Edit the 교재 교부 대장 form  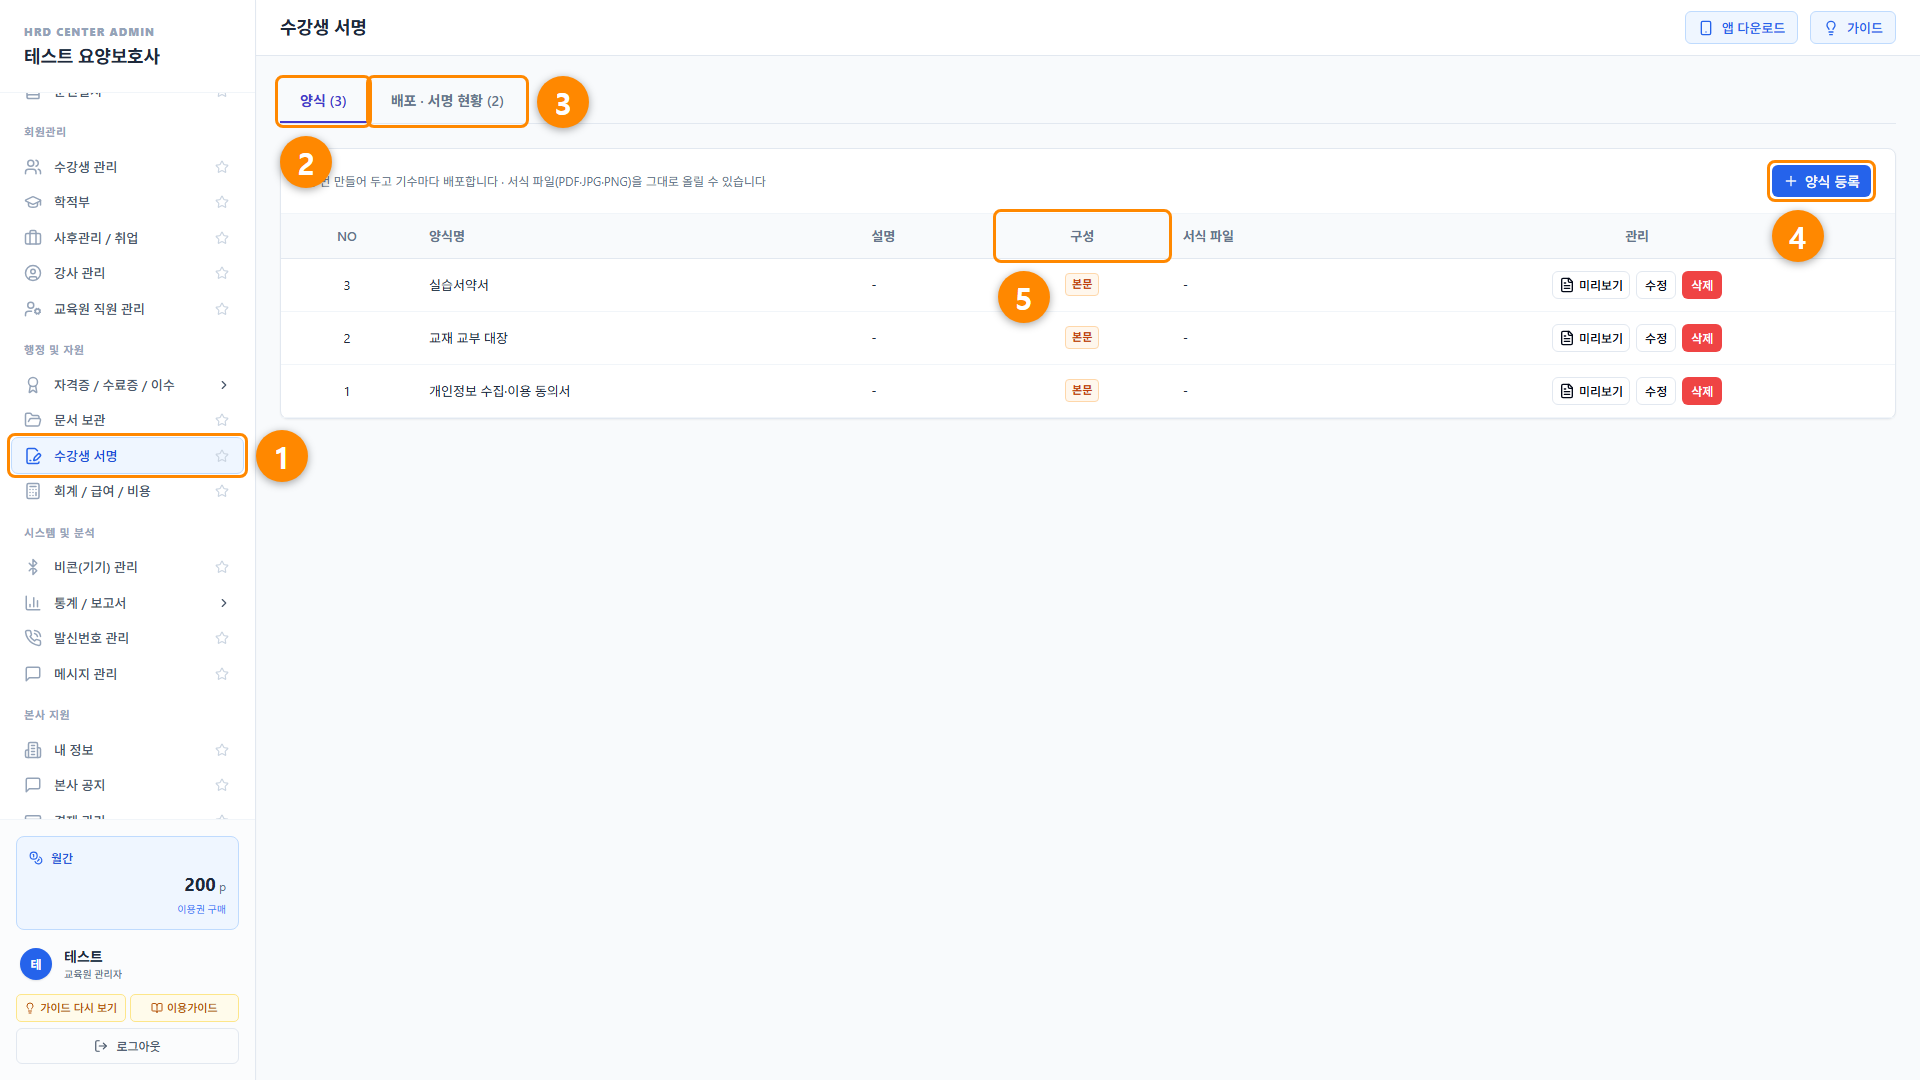[1655, 338]
